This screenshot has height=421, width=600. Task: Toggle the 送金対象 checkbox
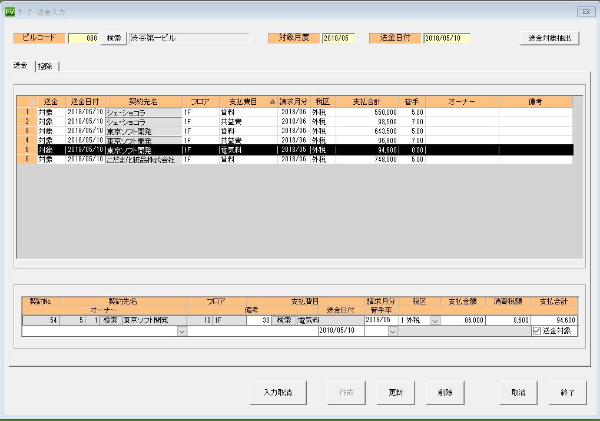pos(536,331)
